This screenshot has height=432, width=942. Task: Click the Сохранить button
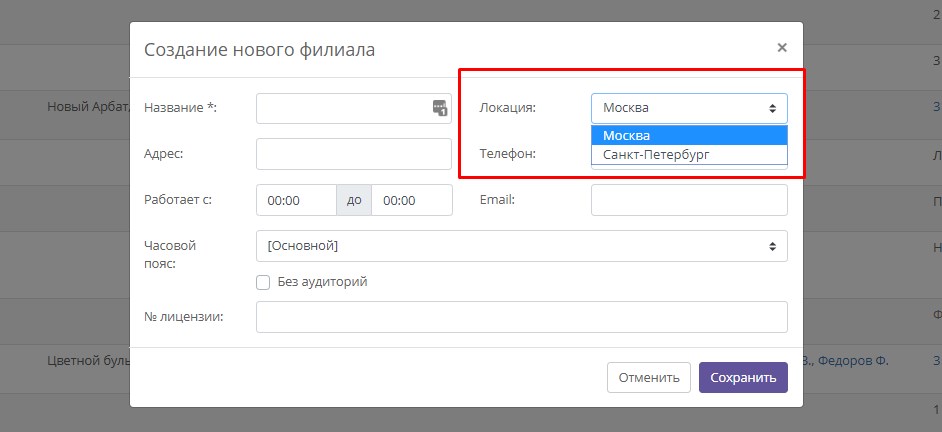[743, 377]
